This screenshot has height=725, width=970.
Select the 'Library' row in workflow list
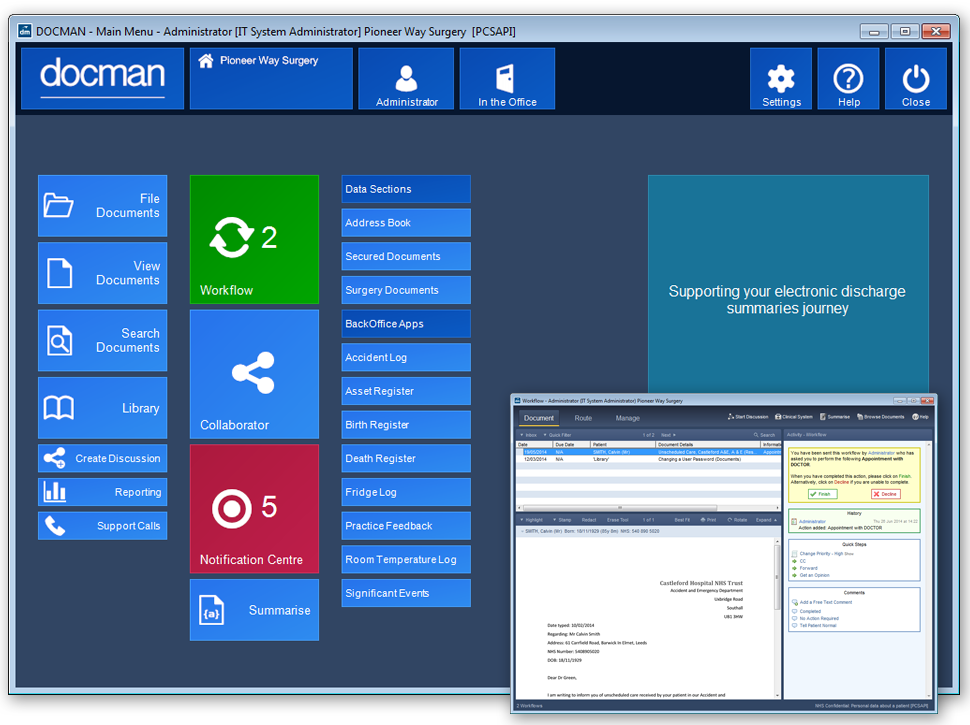click(x=649, y=459)
